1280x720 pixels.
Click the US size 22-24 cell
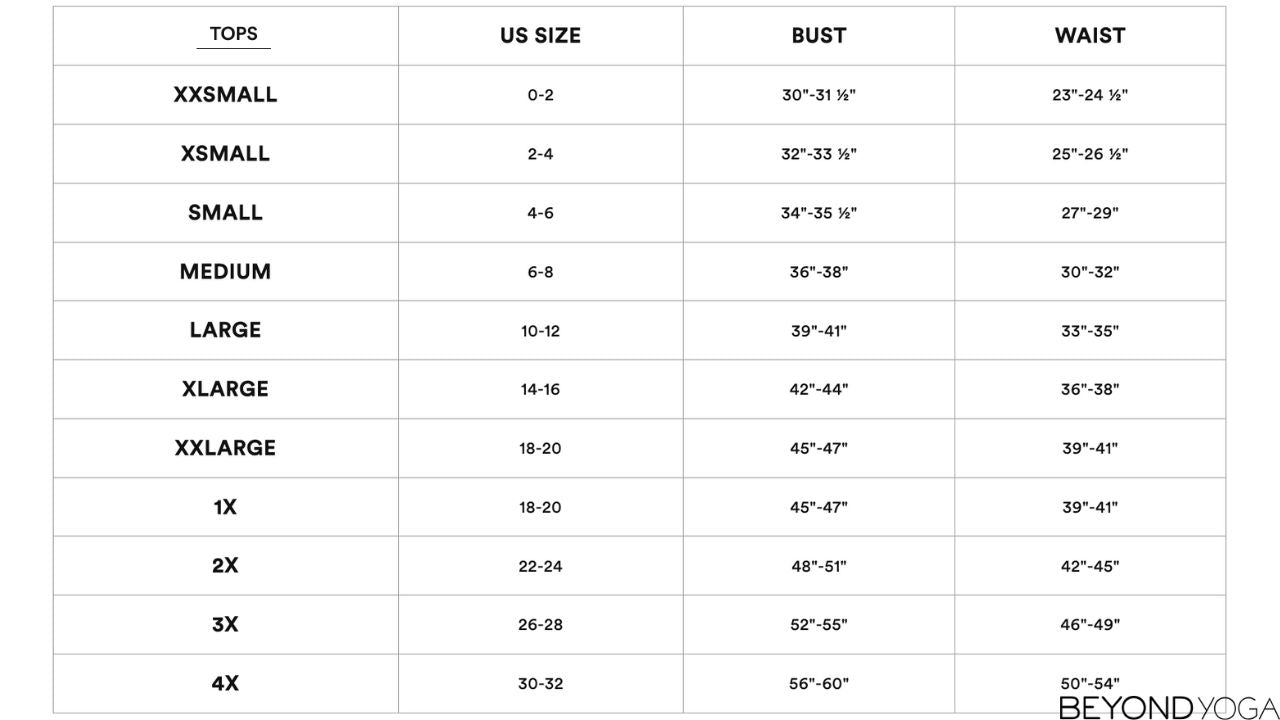click(540, 566)
